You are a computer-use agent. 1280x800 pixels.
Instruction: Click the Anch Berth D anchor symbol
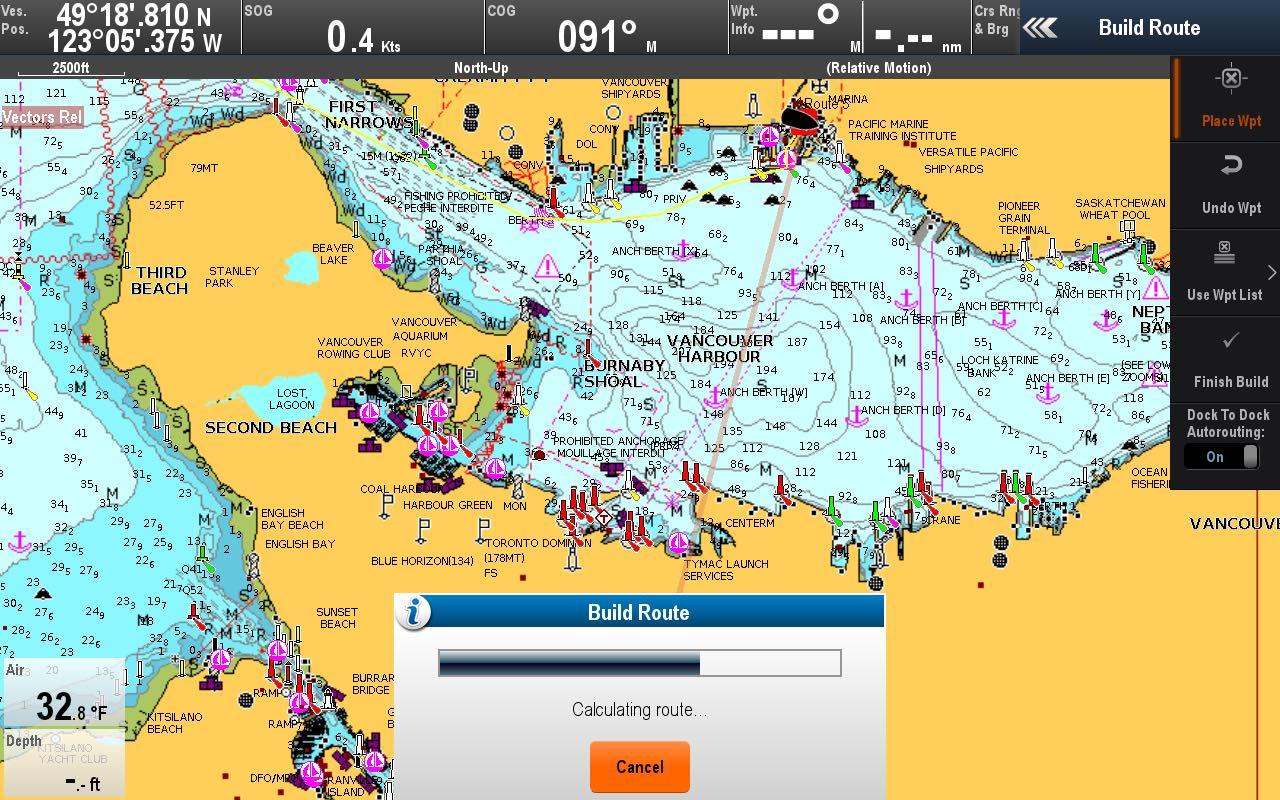coord(856,415)
